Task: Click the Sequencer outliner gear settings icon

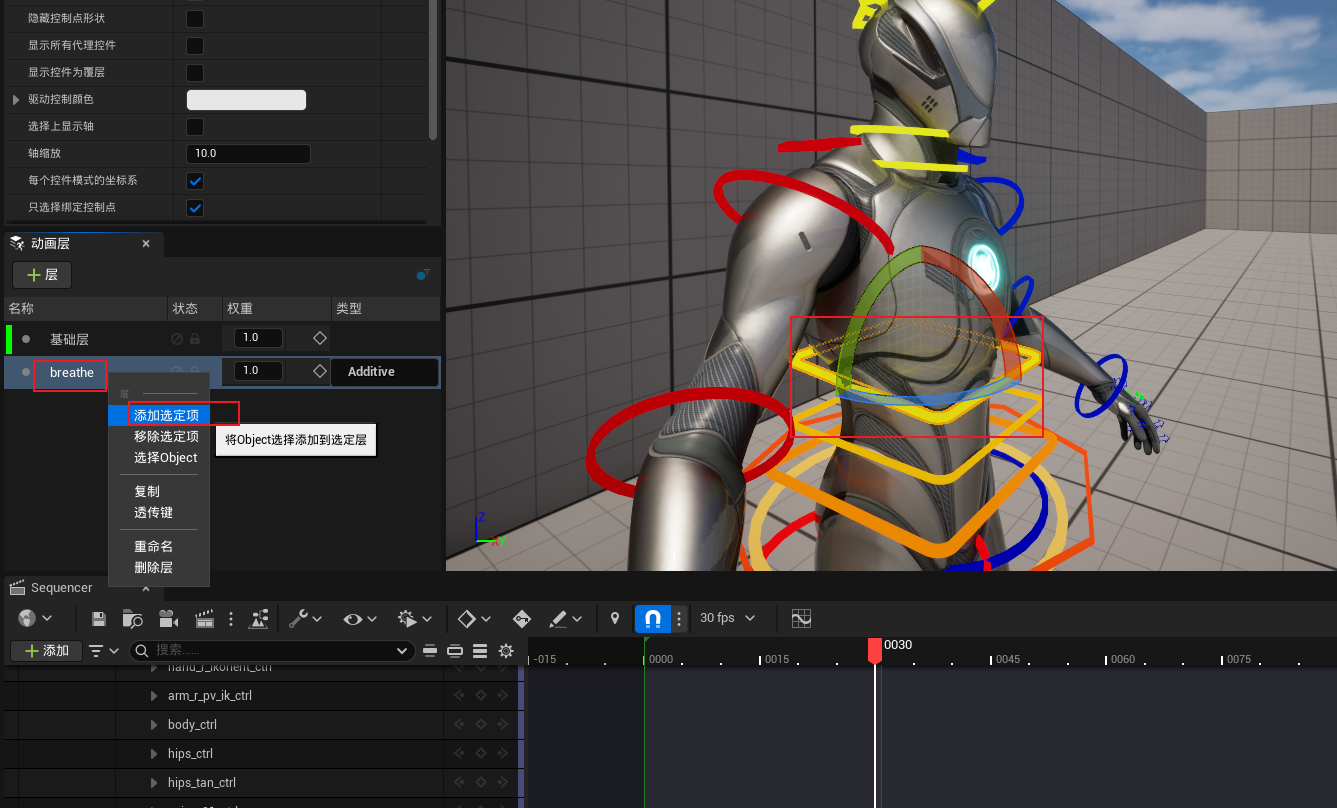Action: tap(506, 651)
